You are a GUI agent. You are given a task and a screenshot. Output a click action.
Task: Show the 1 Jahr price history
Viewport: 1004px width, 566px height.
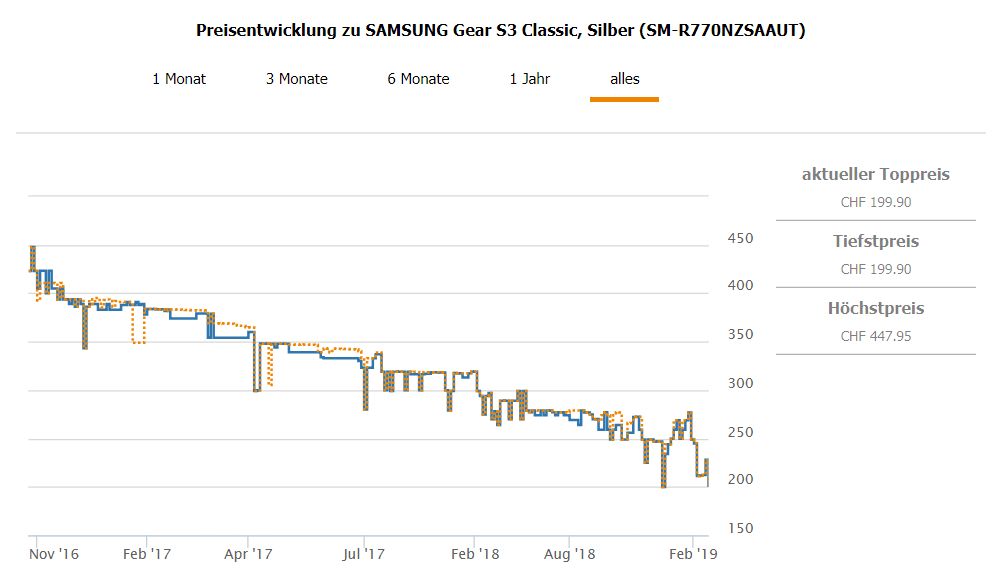point(530,79)
